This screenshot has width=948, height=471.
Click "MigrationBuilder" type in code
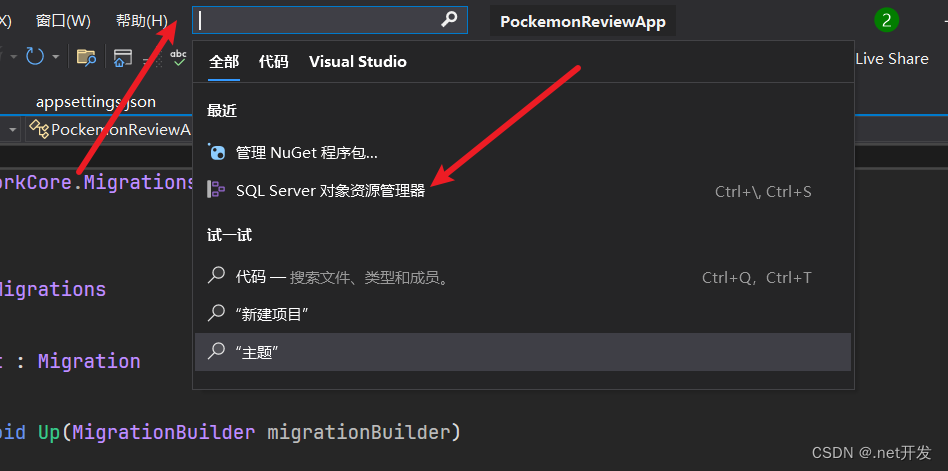pyautogui.click(x=163, y=432)
